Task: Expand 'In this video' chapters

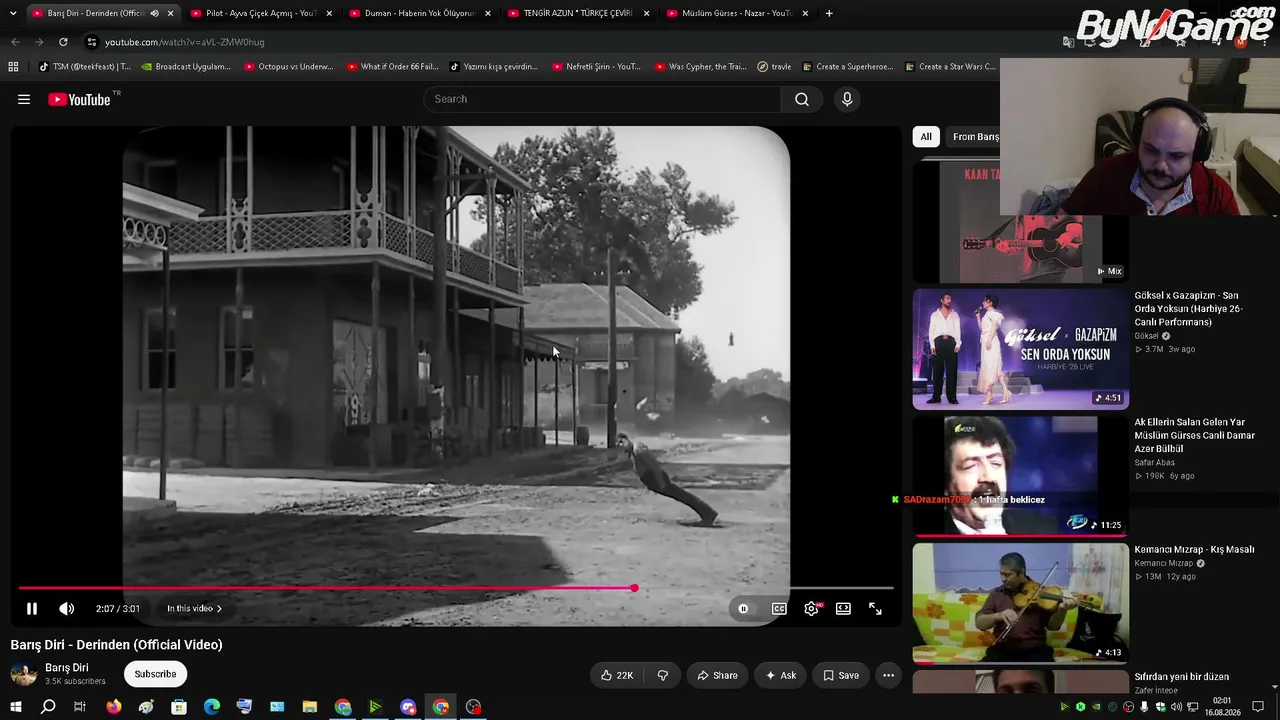Action: tap(194, 608)
